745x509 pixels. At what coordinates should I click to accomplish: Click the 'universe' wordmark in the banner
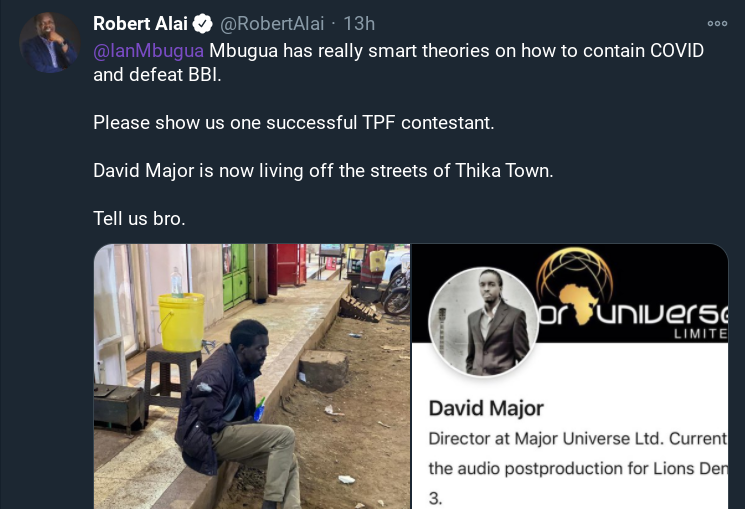(661, 313)
